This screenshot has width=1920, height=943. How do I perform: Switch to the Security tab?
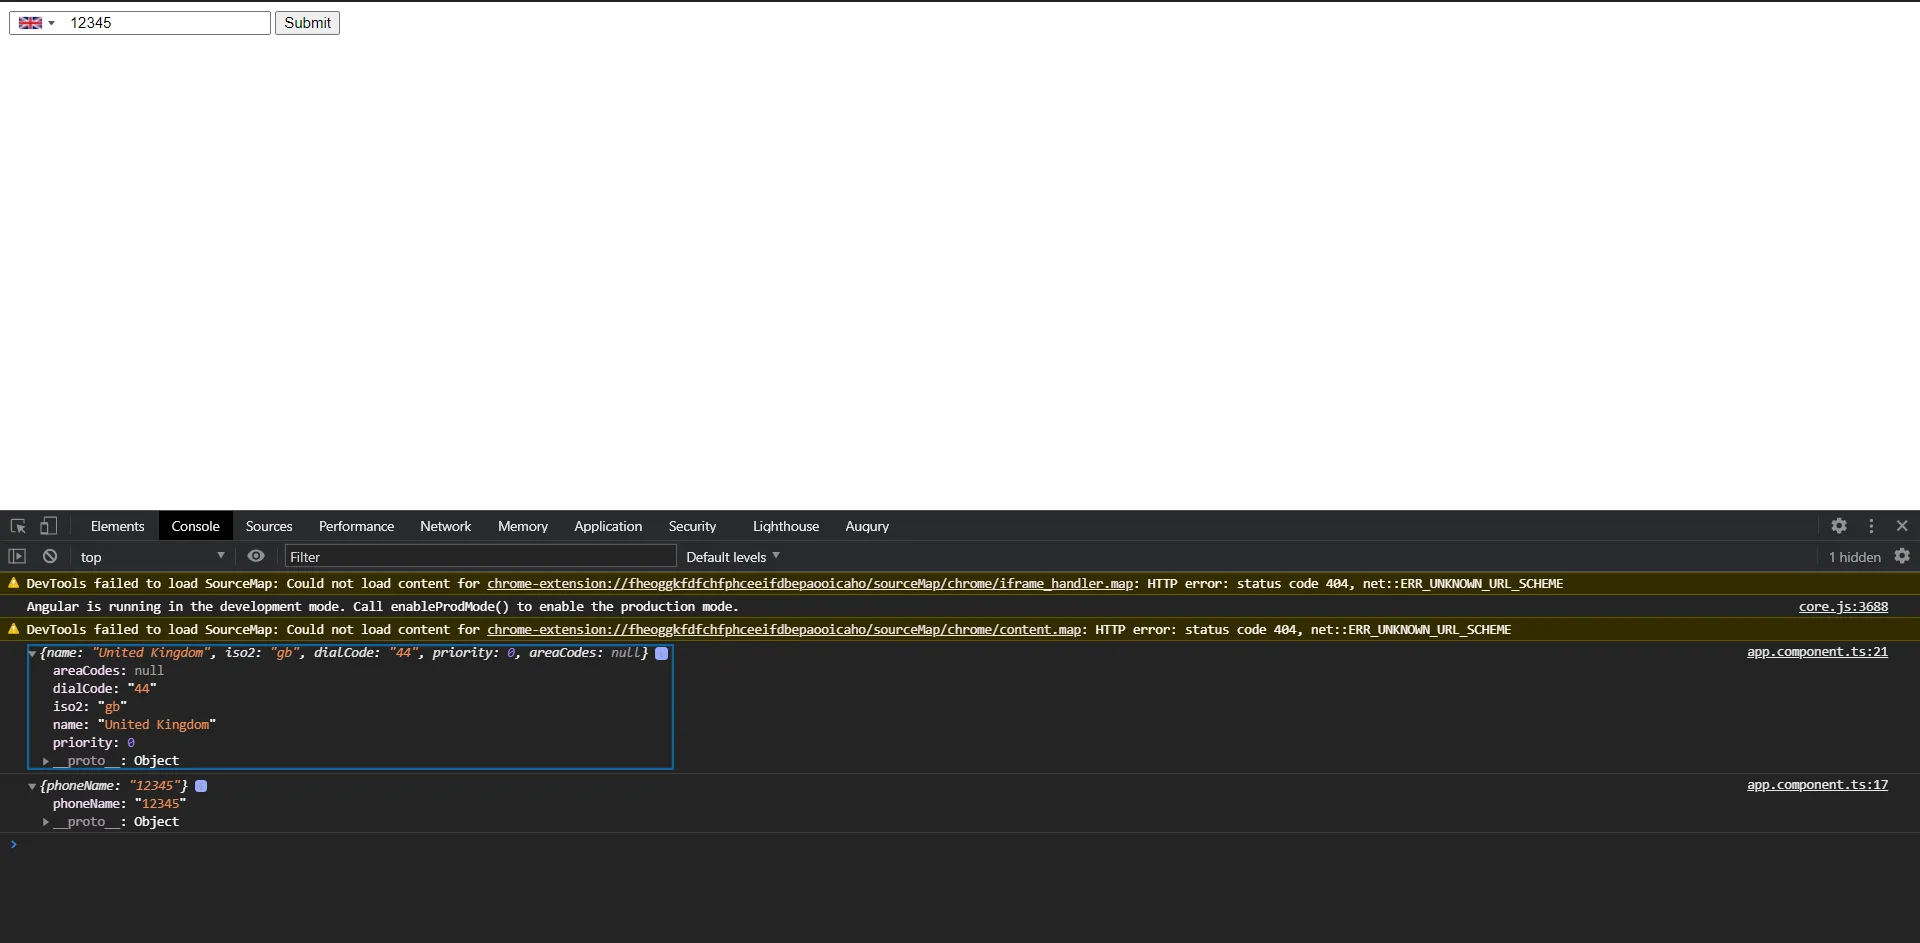[x=692, y=526]
